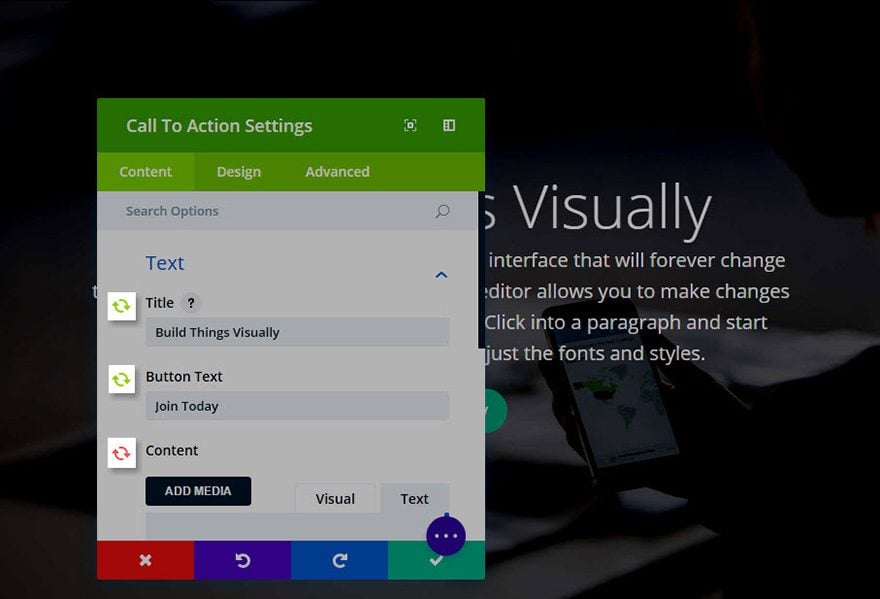Snap settings panel to sidebar icon
Screen dimensions: 880x599
click(449, 125)
